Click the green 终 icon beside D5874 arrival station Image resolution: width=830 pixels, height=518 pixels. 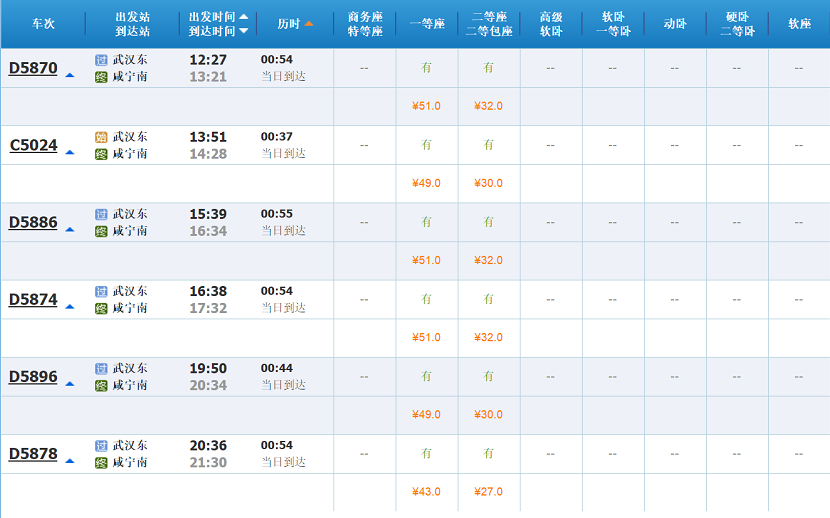pyautogui.click(x=101, y=308)
